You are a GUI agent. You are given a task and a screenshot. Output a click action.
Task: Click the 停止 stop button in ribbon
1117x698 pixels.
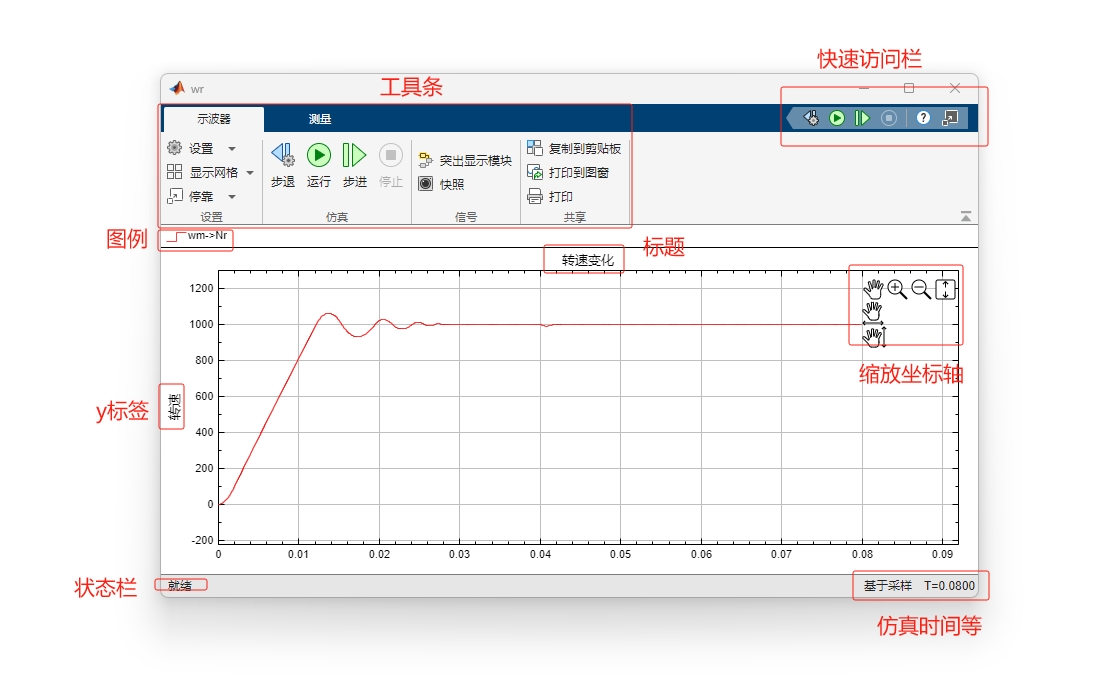coord(390,165)
